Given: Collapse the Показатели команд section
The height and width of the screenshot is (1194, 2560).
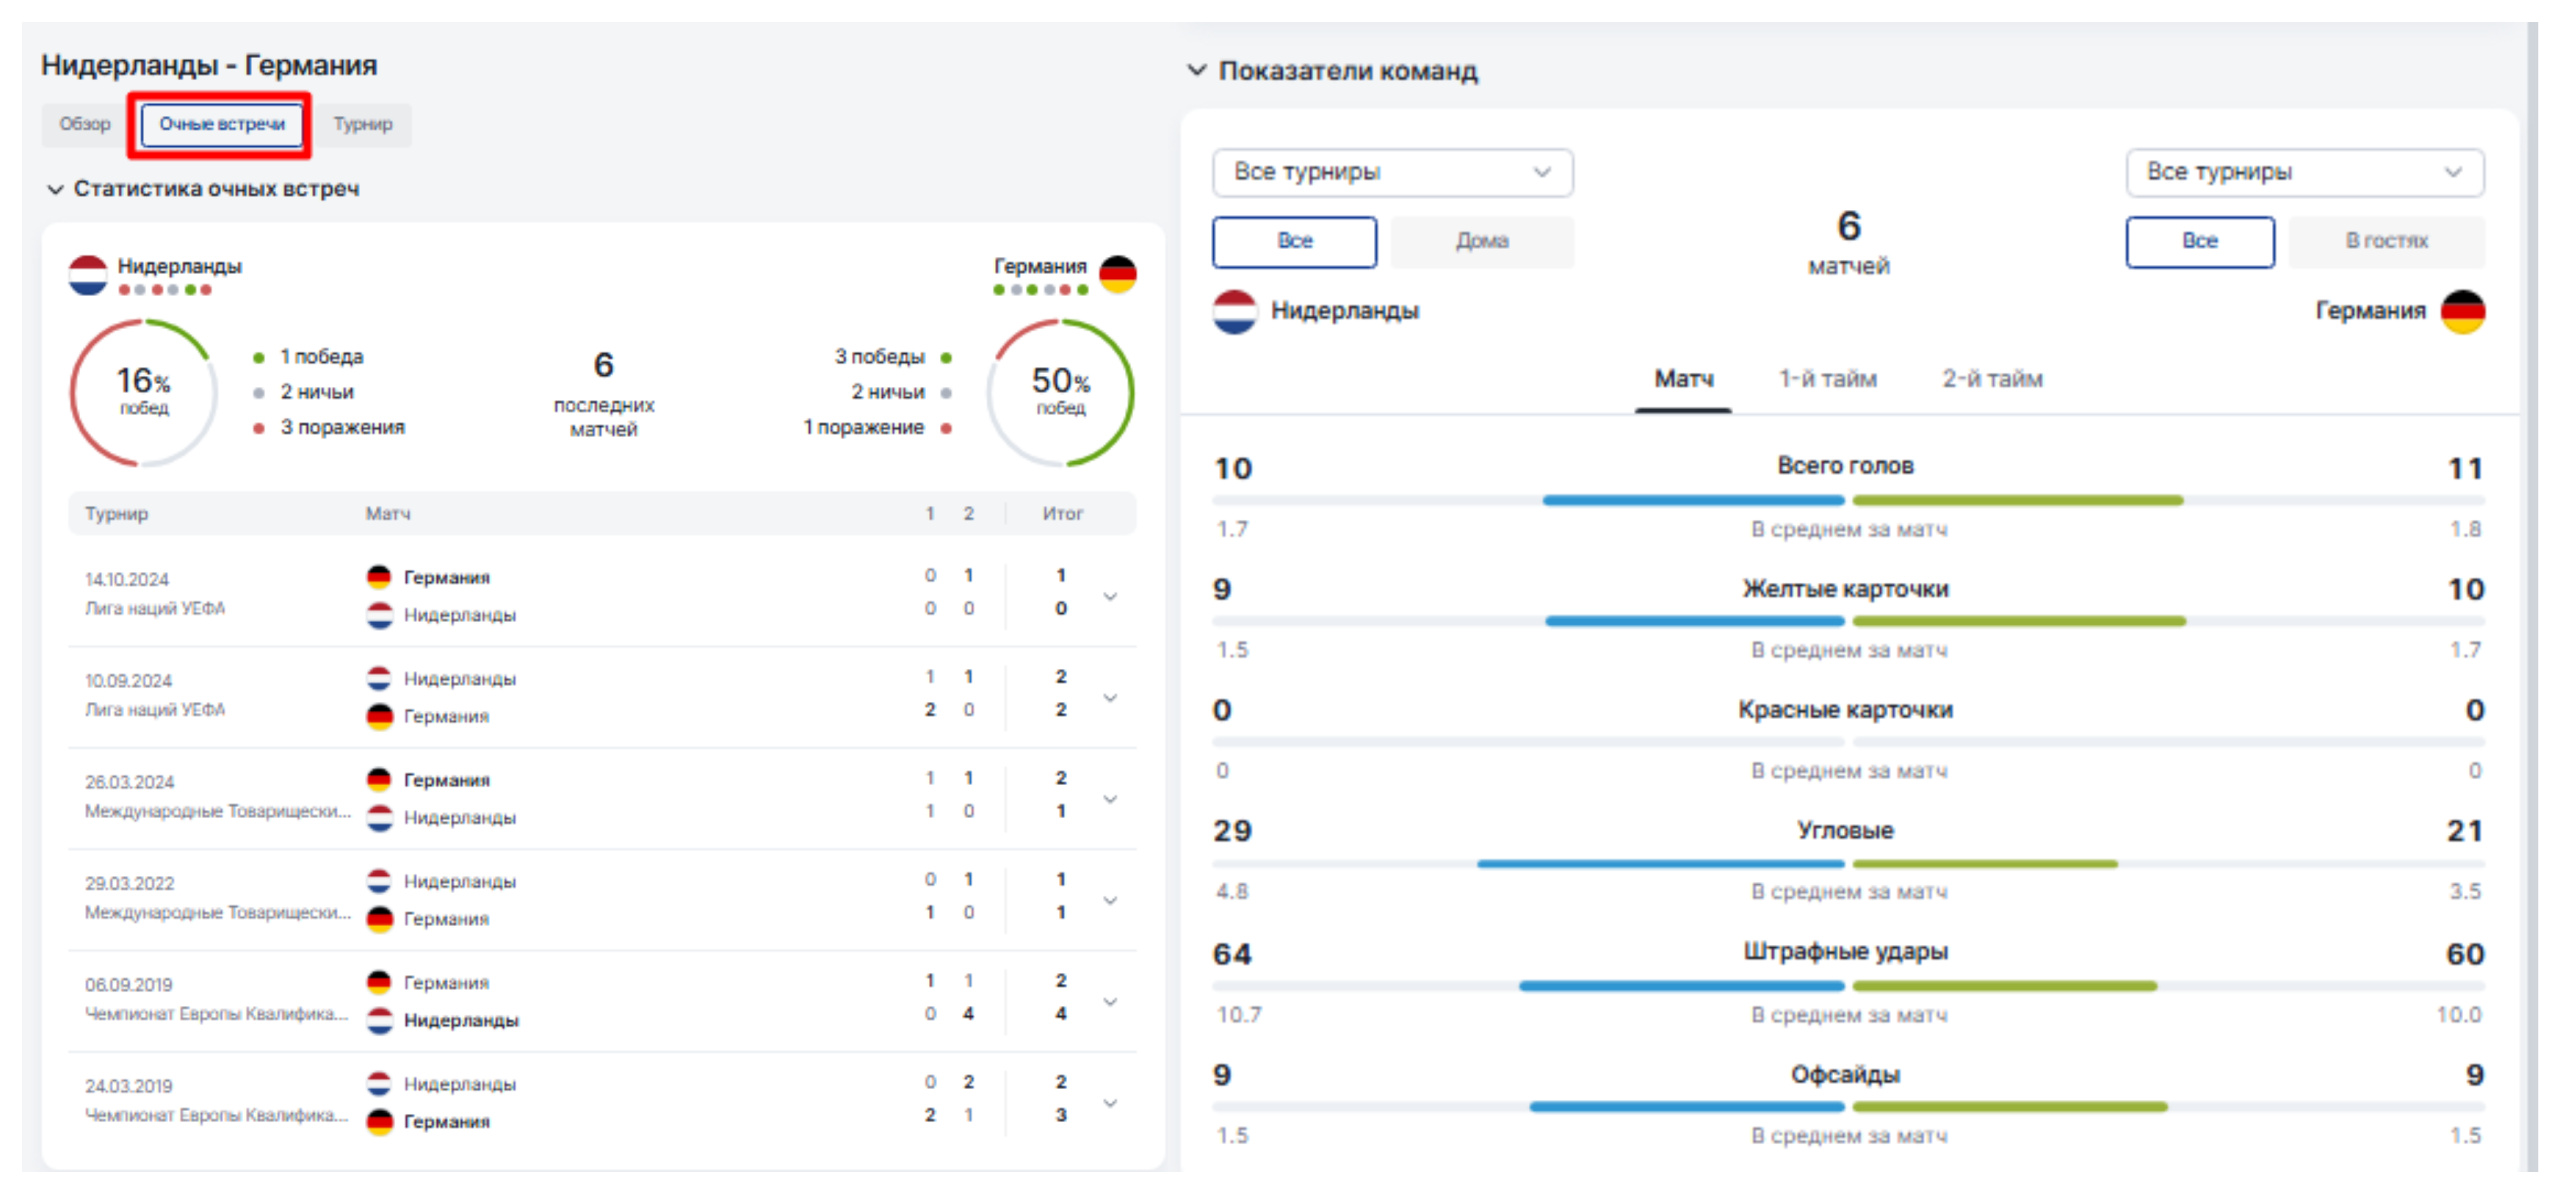Looking at the screenshot, I should point(1197,70).
